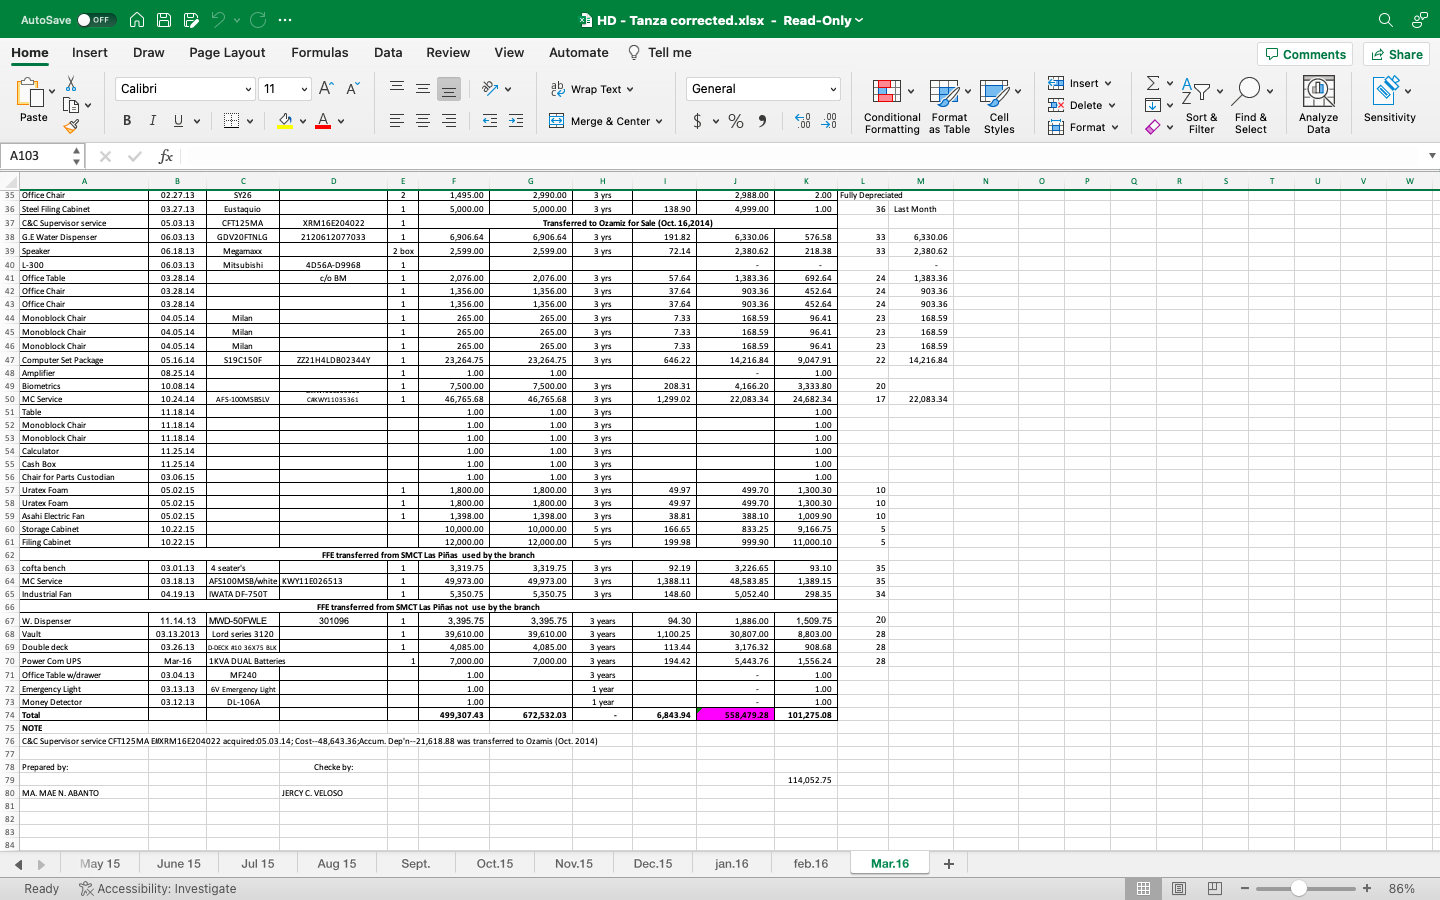Open the font size dropdown
Screen dimensions: 1440x900
(x=304, y=89)
